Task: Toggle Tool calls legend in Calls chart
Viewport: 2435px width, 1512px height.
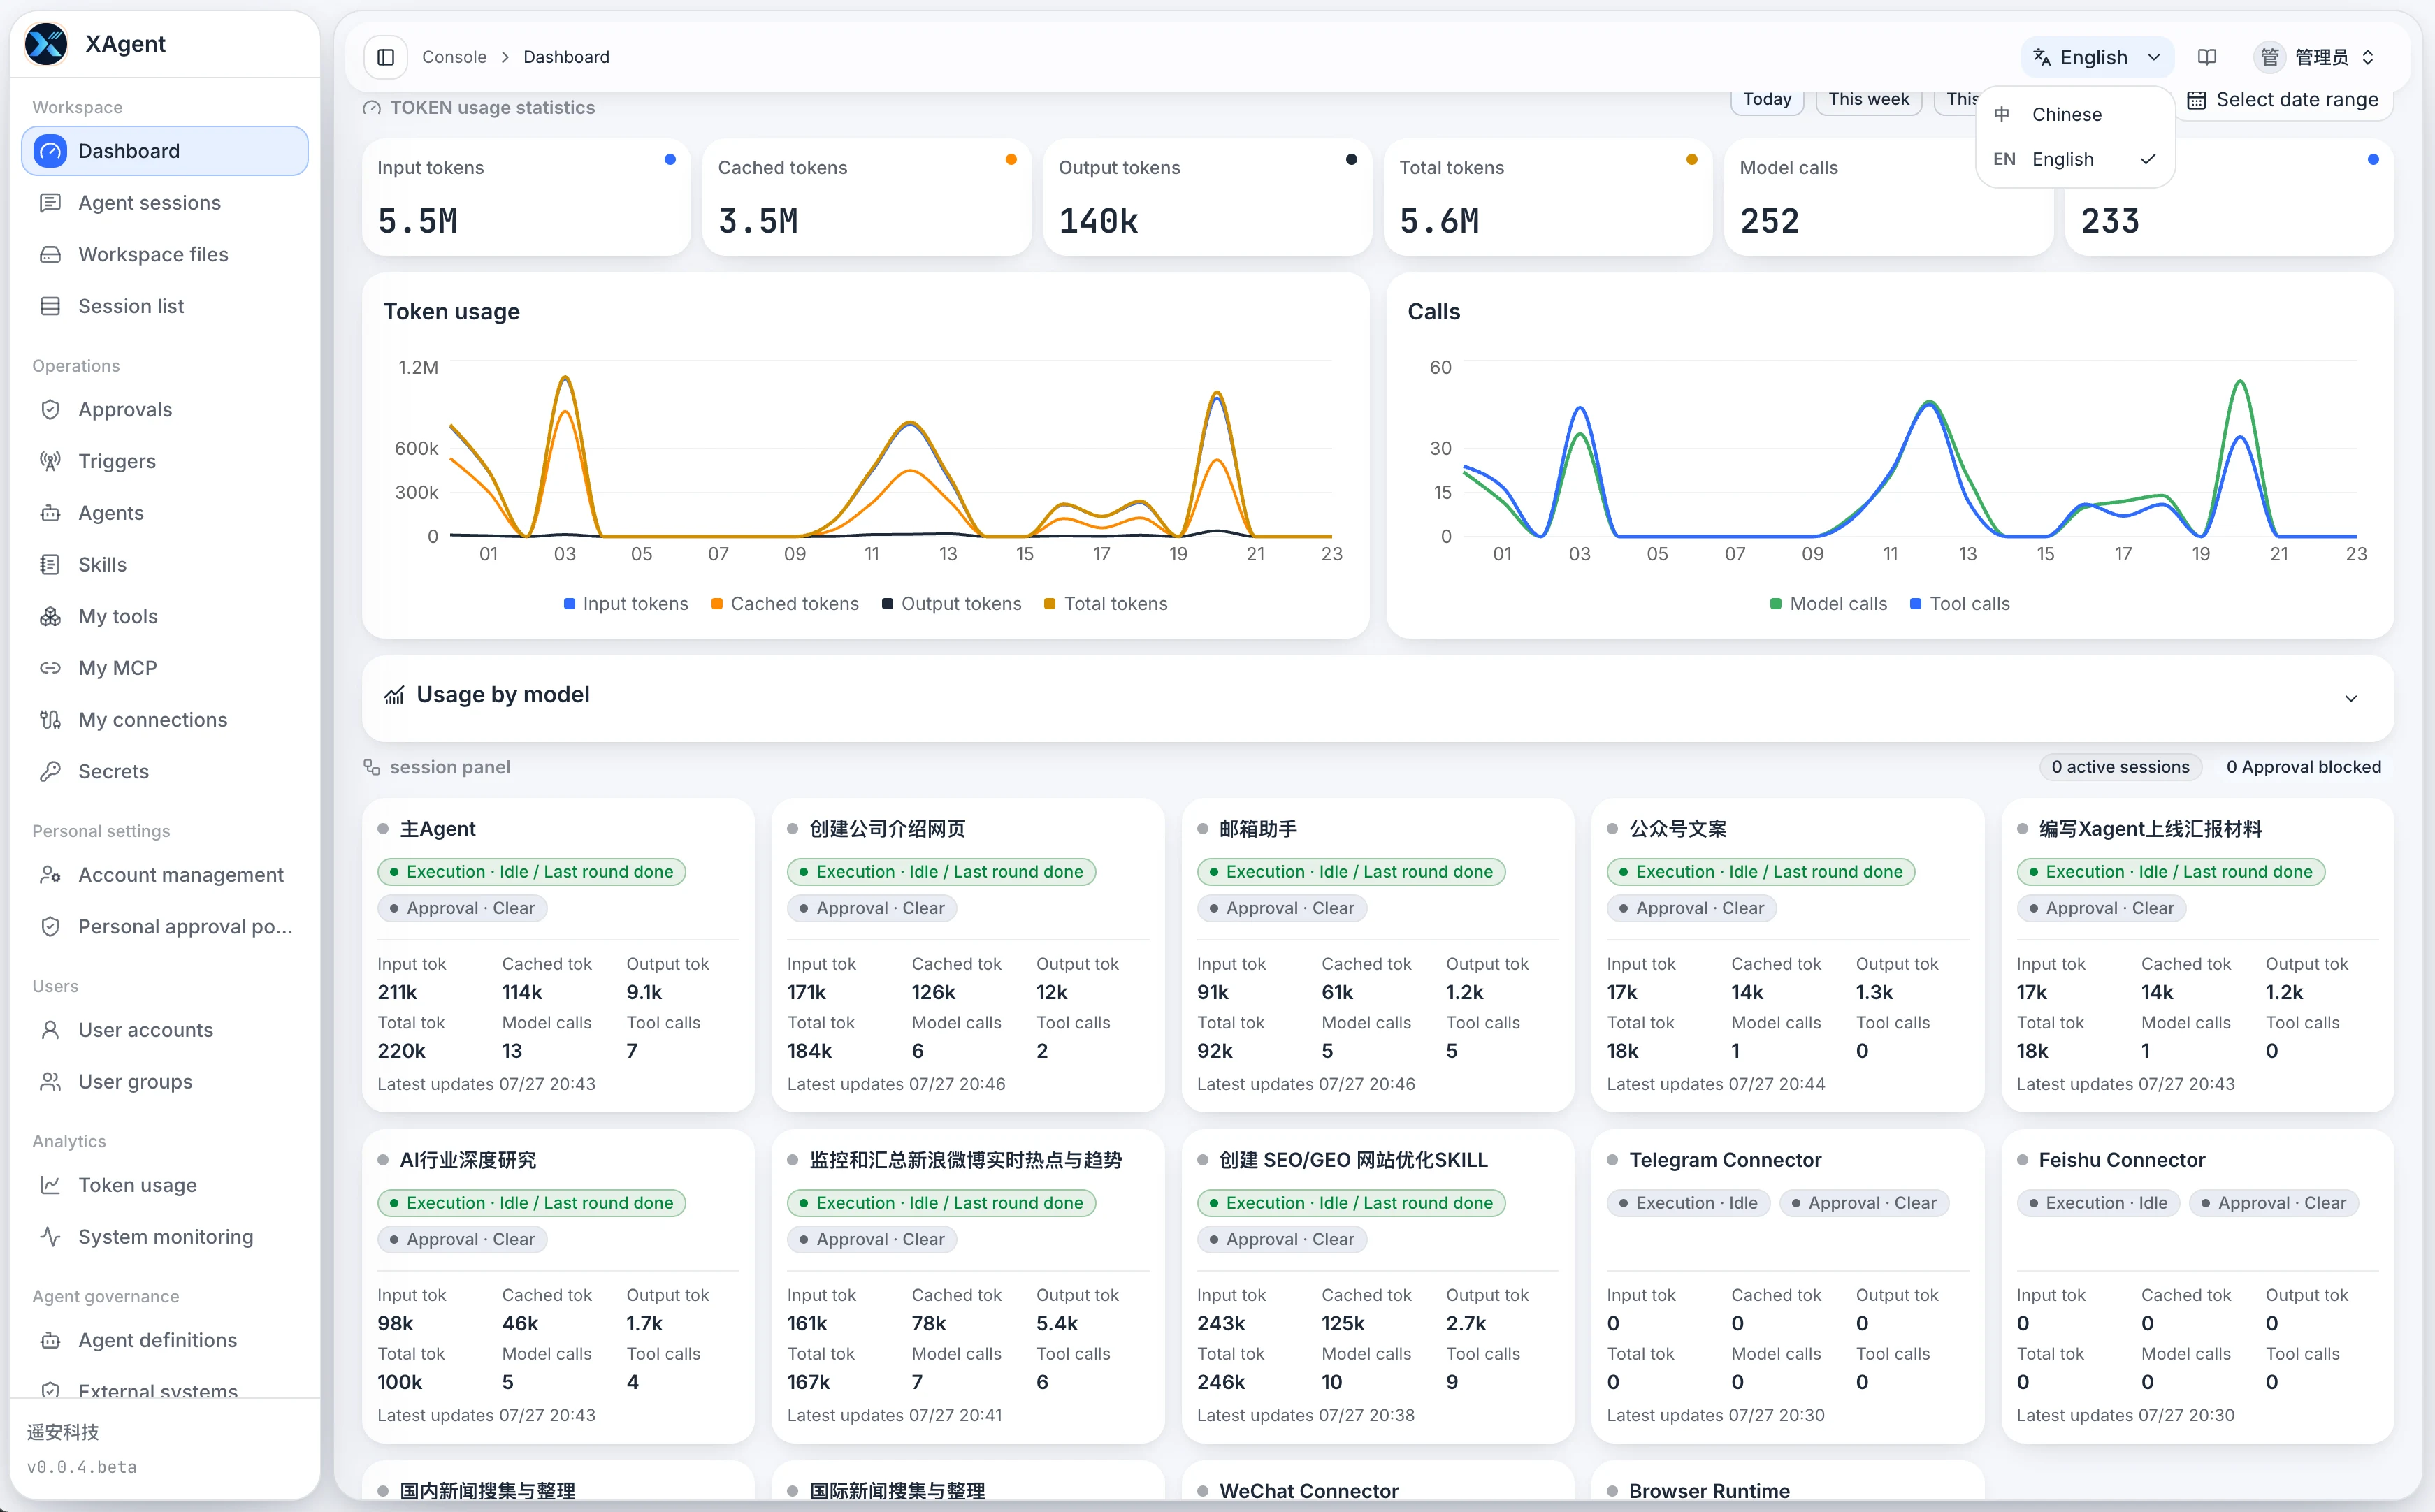Action: (x=1960, y=604)
